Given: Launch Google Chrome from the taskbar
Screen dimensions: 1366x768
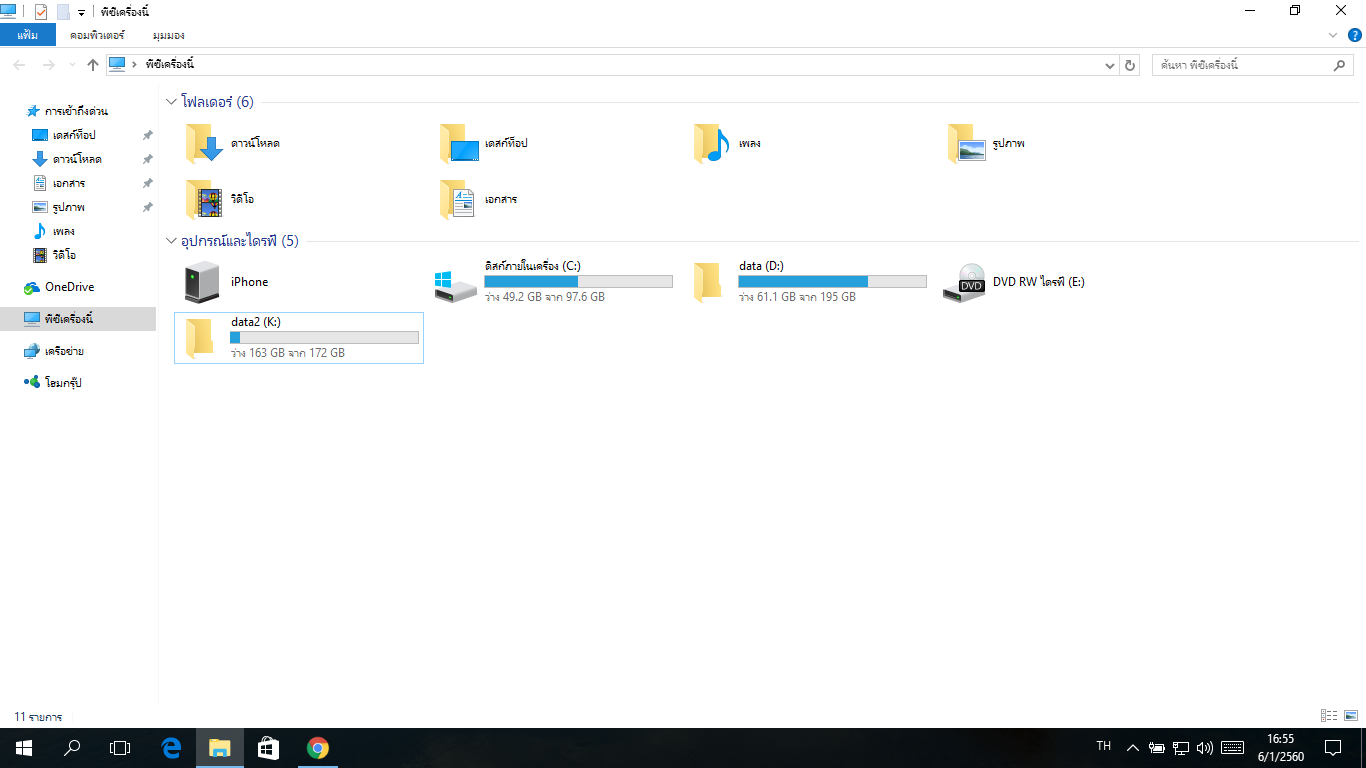Looking at the screenshot, I should tap(318, 748).
